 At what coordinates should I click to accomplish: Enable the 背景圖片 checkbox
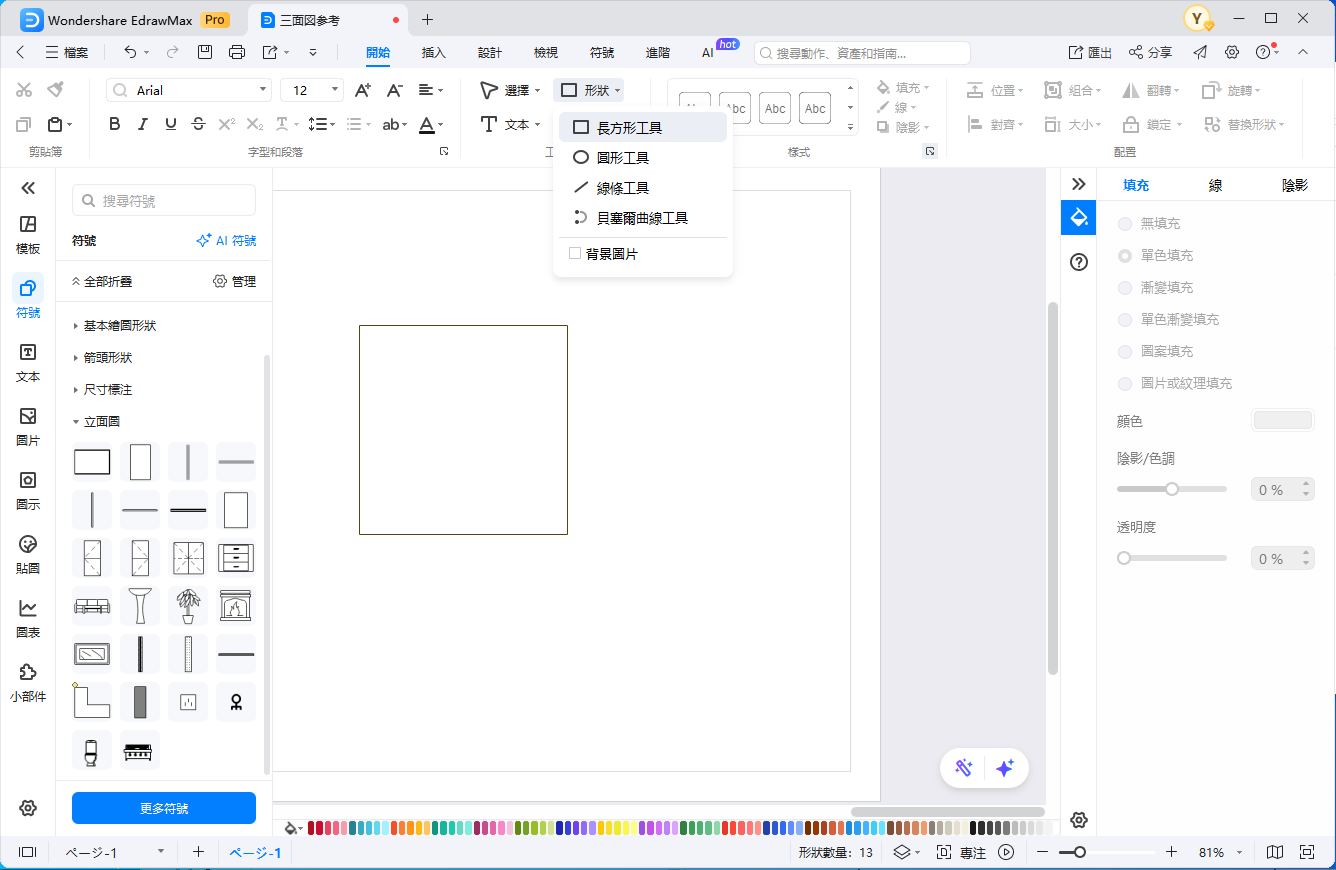pos(575,254)
